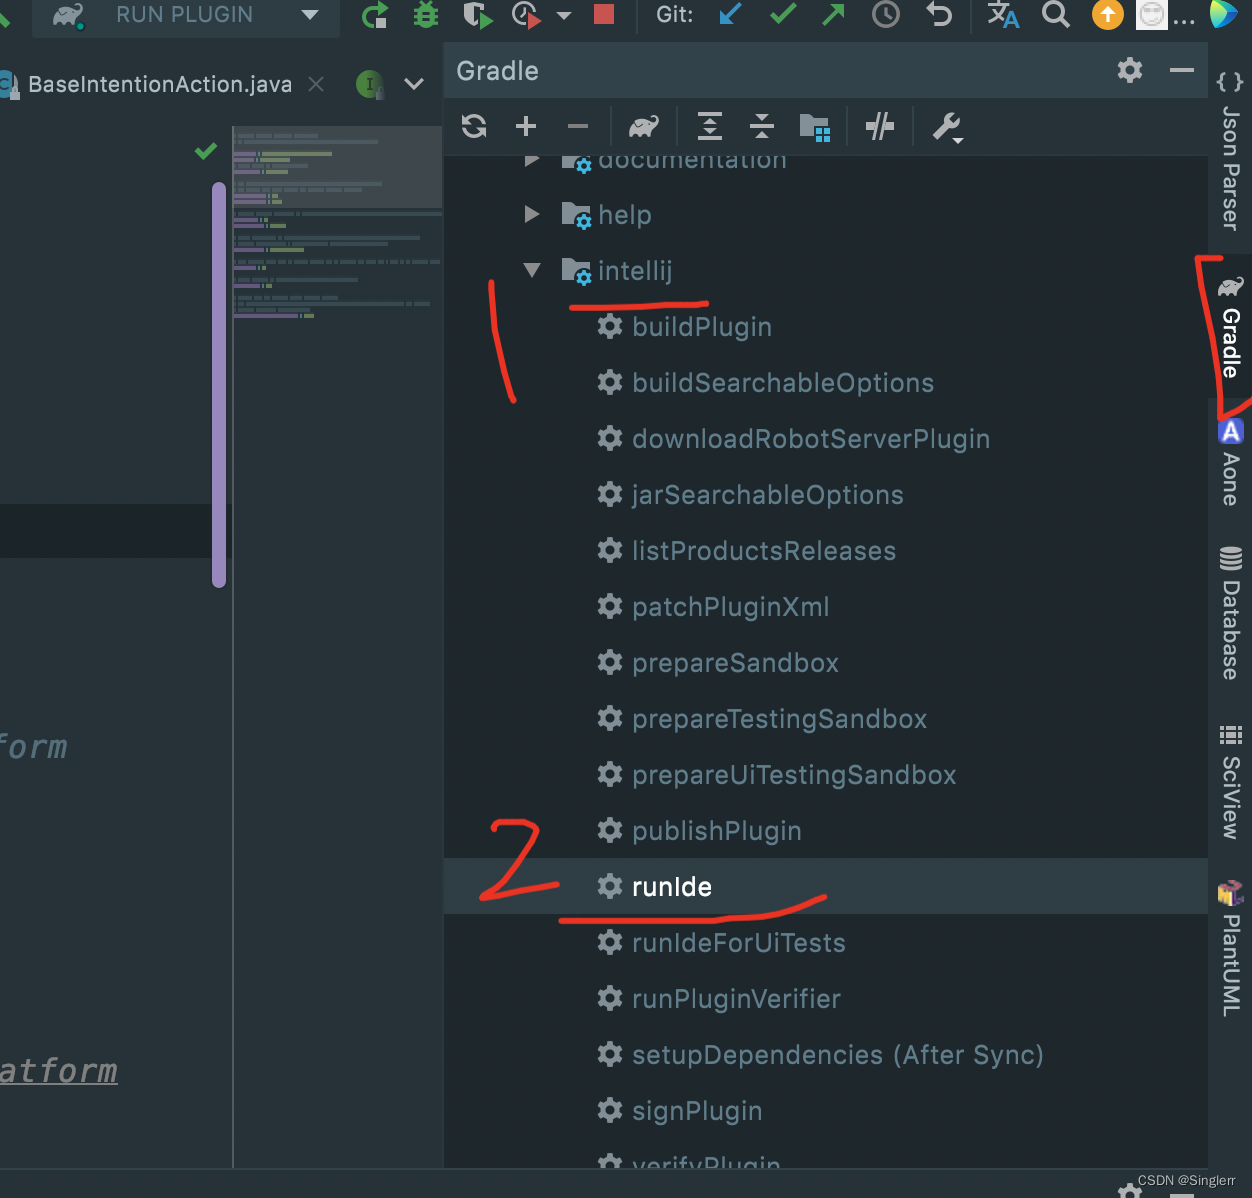The width and height of the screenshot is (1252, 1198).
Task: Select the buildPlugin task
Action: pyautogui.click(x=684, y=327)
